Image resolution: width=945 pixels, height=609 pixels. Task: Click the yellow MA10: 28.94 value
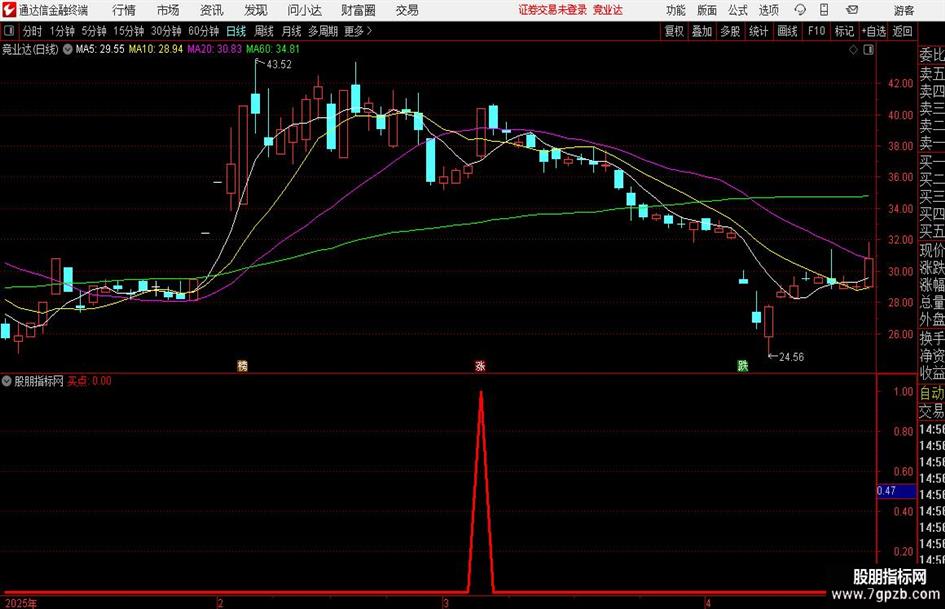click(155, 49)
